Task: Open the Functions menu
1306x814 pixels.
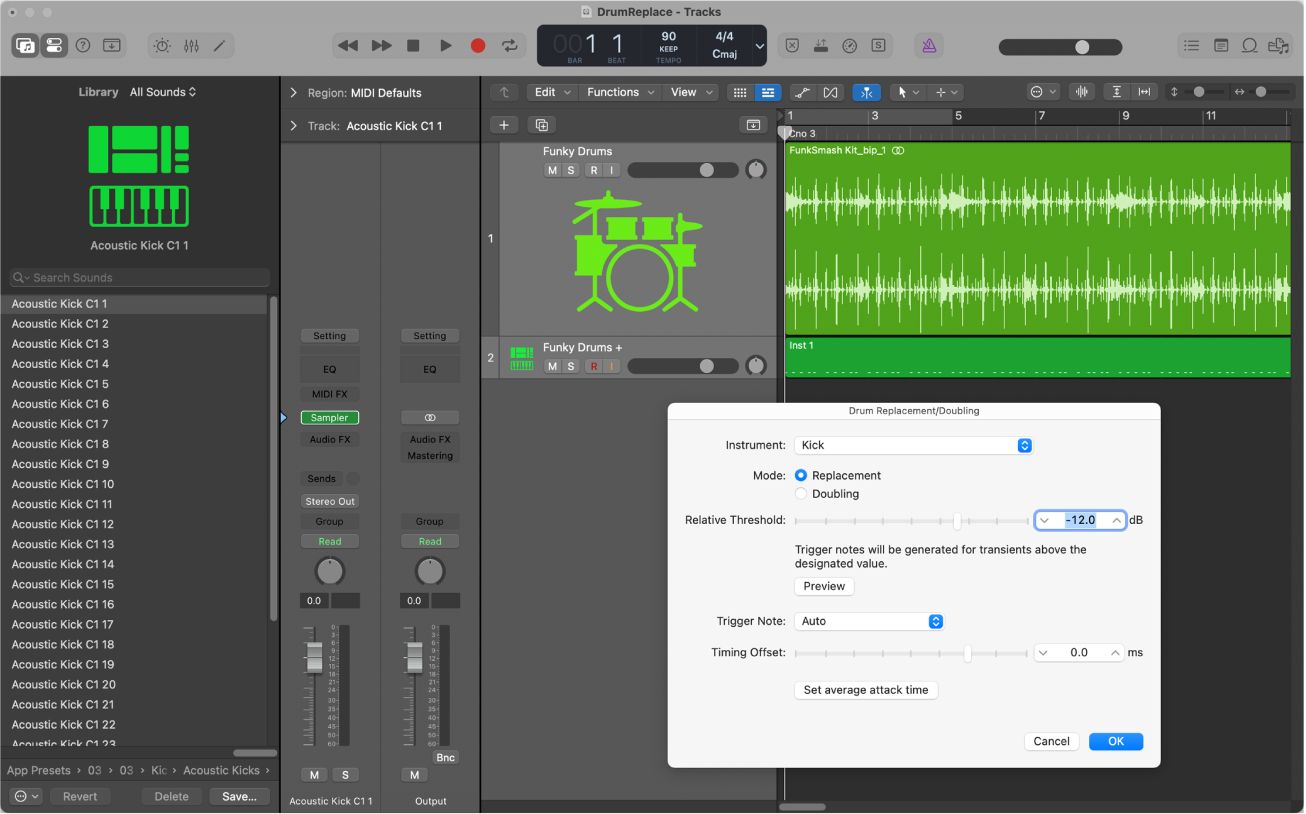Action: 619,91
